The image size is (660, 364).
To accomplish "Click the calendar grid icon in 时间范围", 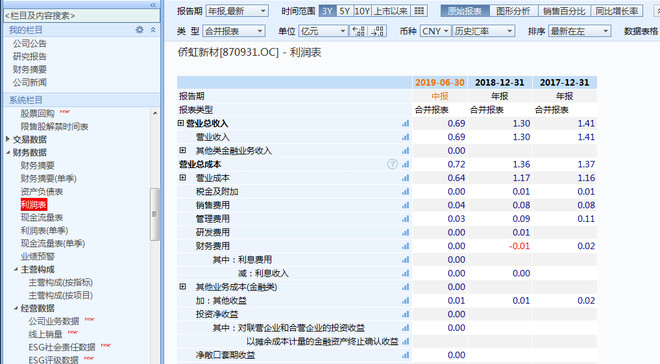I will [x=419, y=11].
